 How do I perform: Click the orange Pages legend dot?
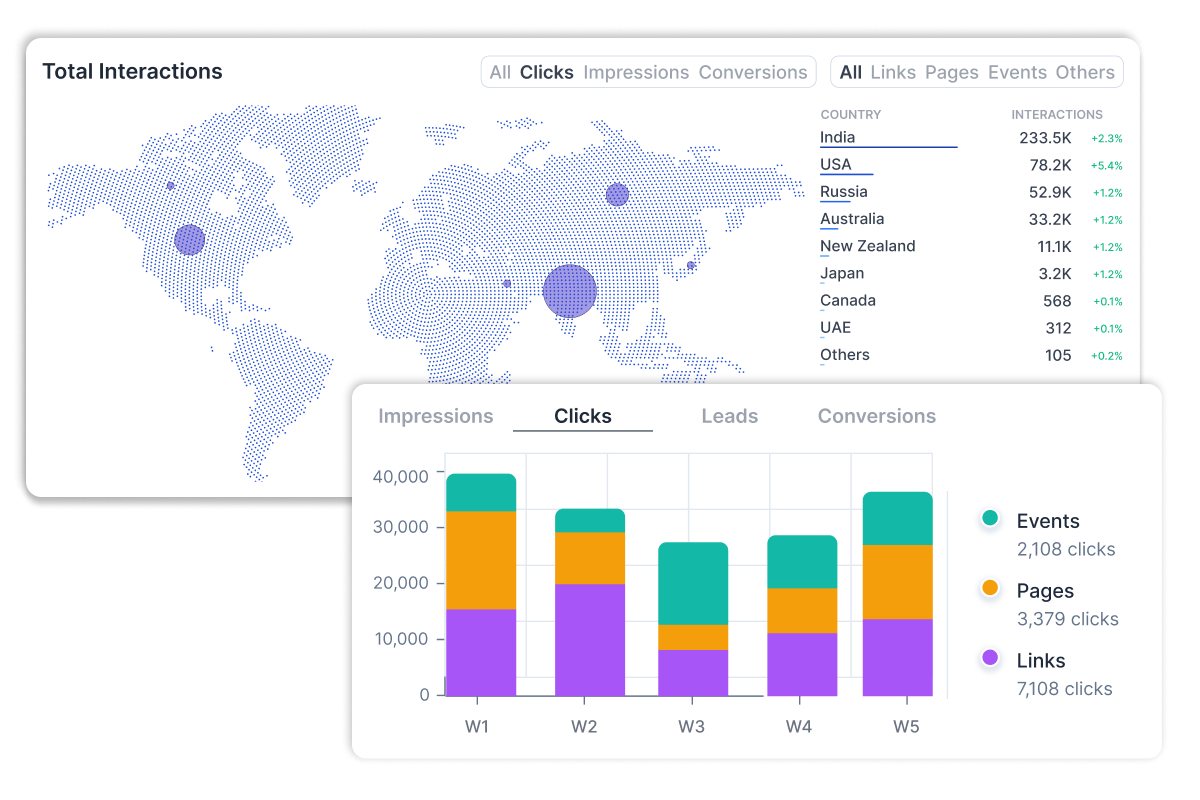click(x=990, y=588)
